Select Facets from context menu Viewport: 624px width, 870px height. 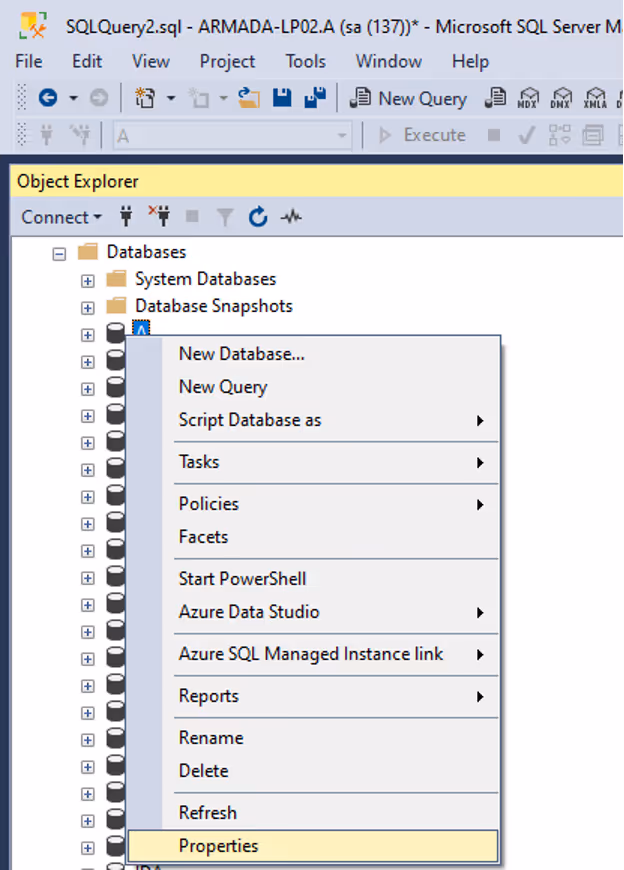click(x=313, y=537)
